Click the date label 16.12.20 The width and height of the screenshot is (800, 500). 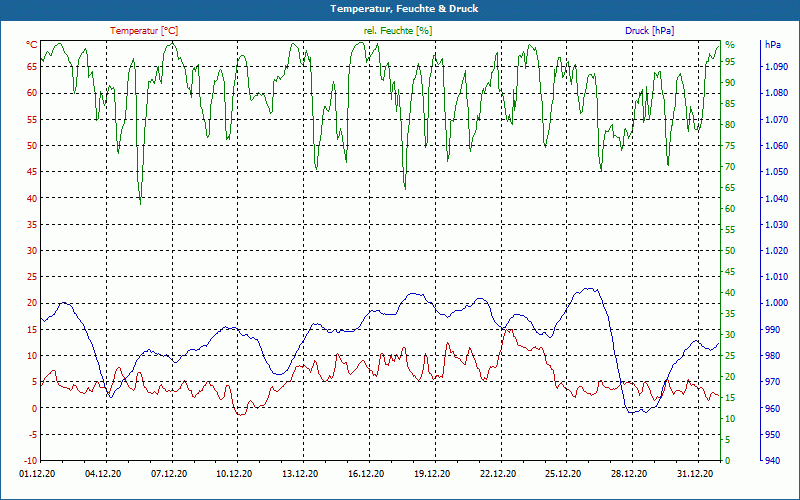(366, 474)
